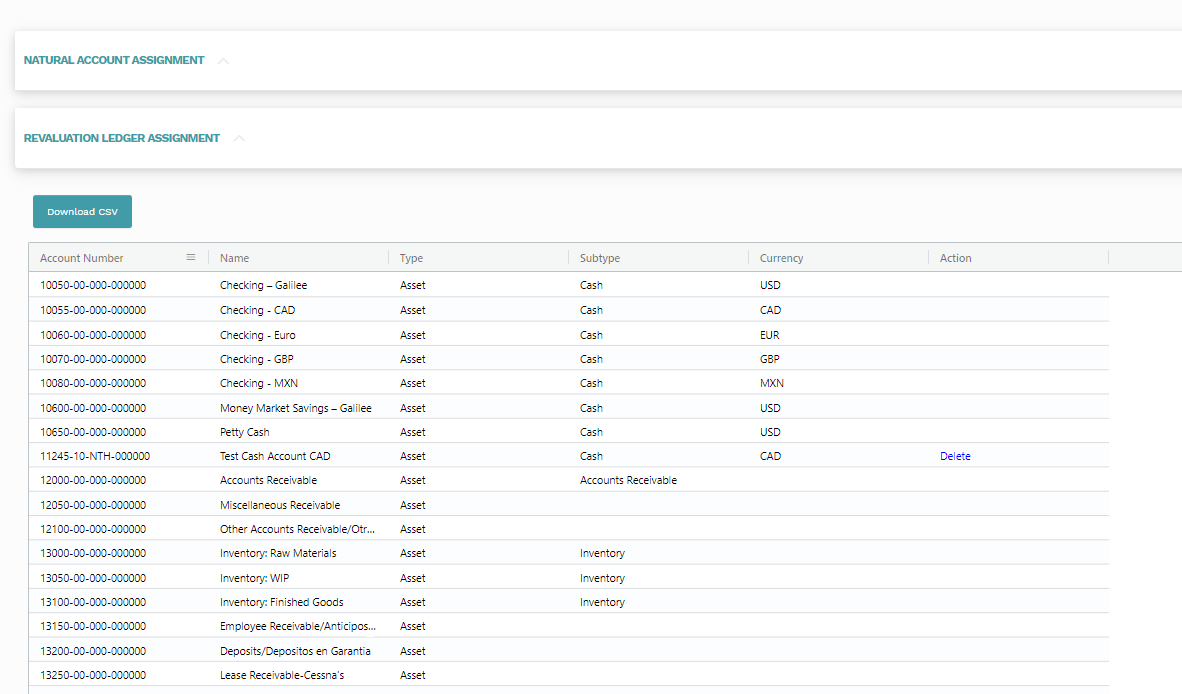Viewport: 1182px width, 694px height.
Task: Expand the Revaluation Ledger Assignment chevron
Action: point(239,139)
